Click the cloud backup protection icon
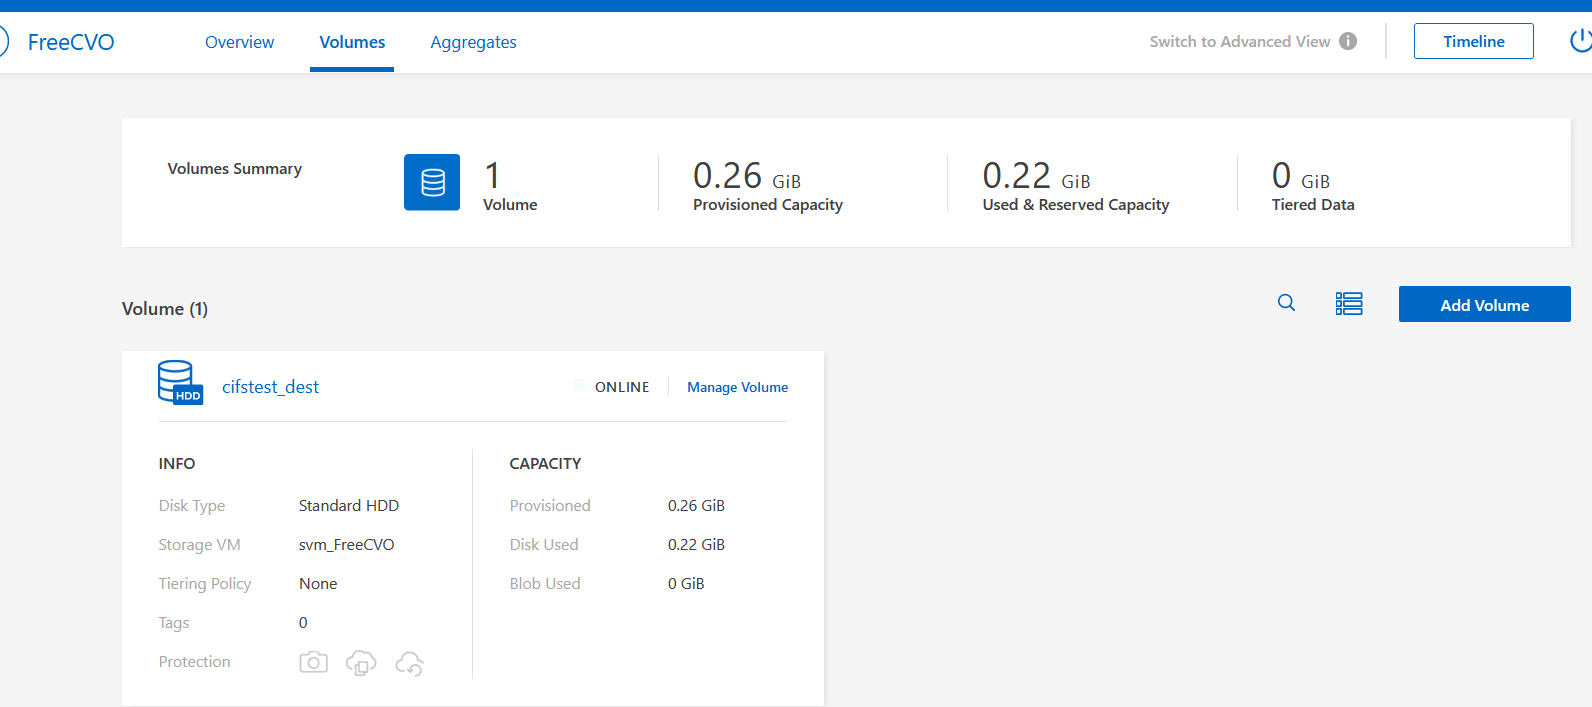Screen dimensions: 1592x707 click(410, 663)
